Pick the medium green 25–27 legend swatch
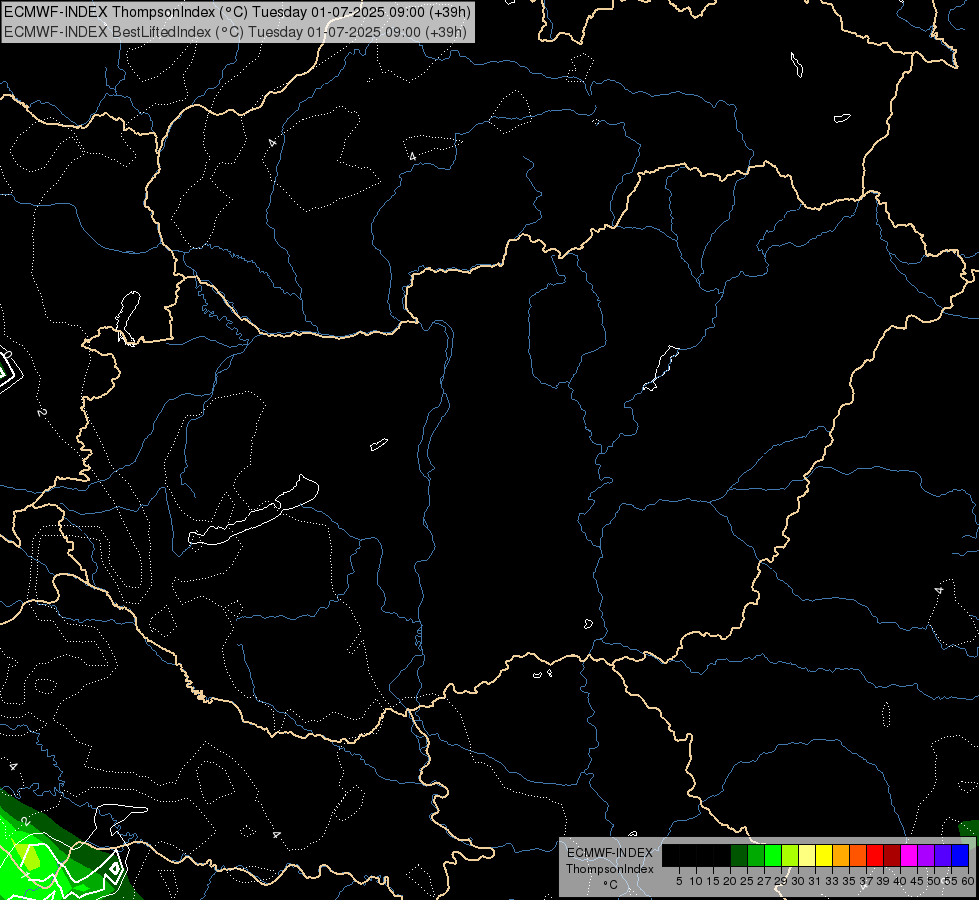This screenshot has height=900, width=979. click(x=756, y=855)
